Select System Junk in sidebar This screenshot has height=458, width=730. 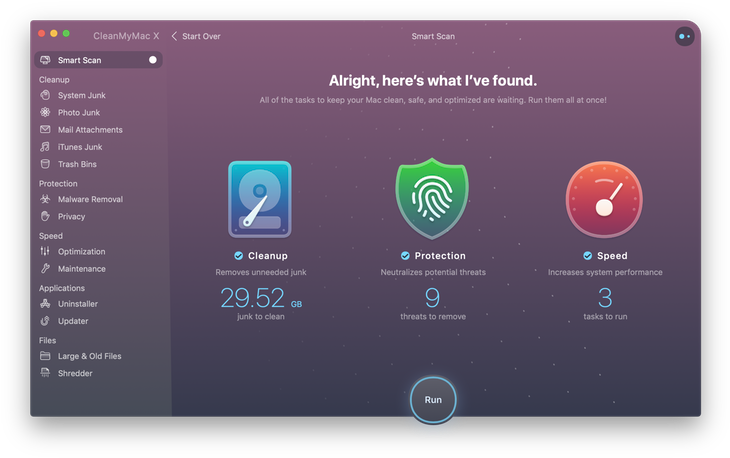pyautogui.click(x=81, y=95)
